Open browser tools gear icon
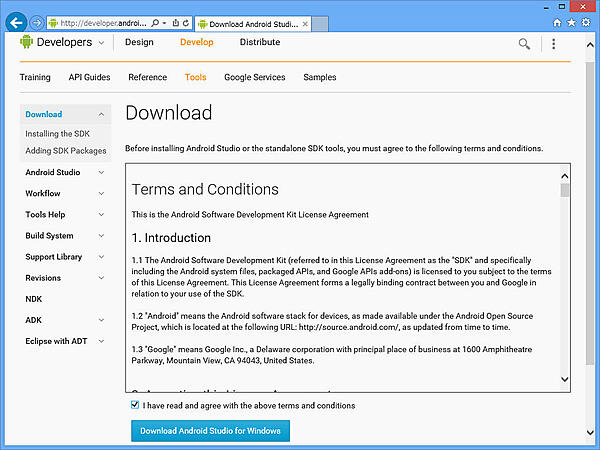Viewport: 600px width, 450px height. pos(587,21)
